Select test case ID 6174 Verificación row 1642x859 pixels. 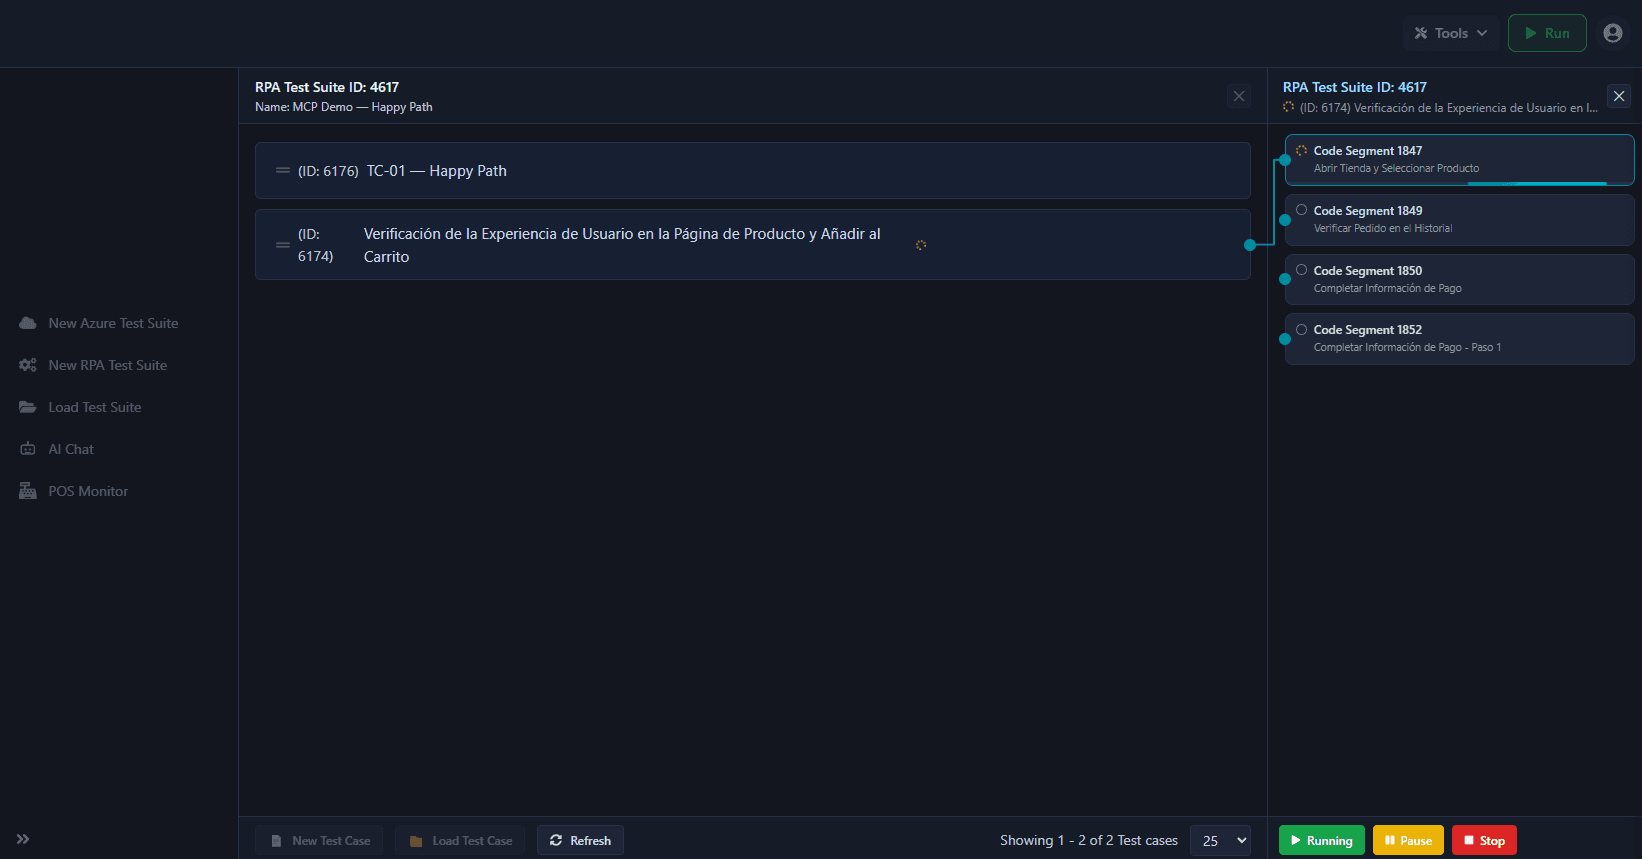coord(752,245)
